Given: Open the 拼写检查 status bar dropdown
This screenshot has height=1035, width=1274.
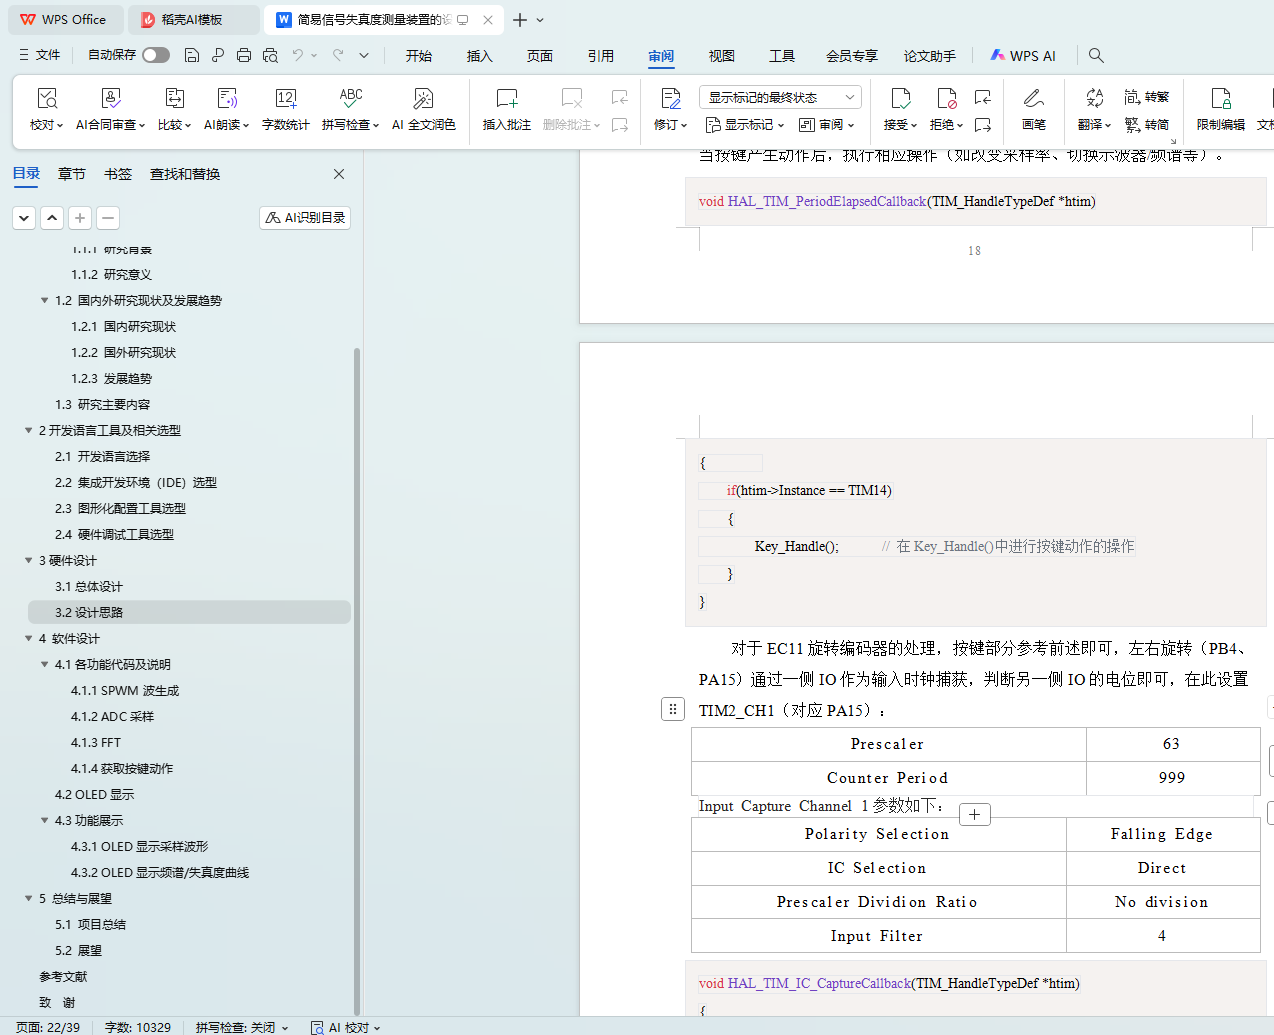Looking at the screenshot, I should tap(242, 1027).
